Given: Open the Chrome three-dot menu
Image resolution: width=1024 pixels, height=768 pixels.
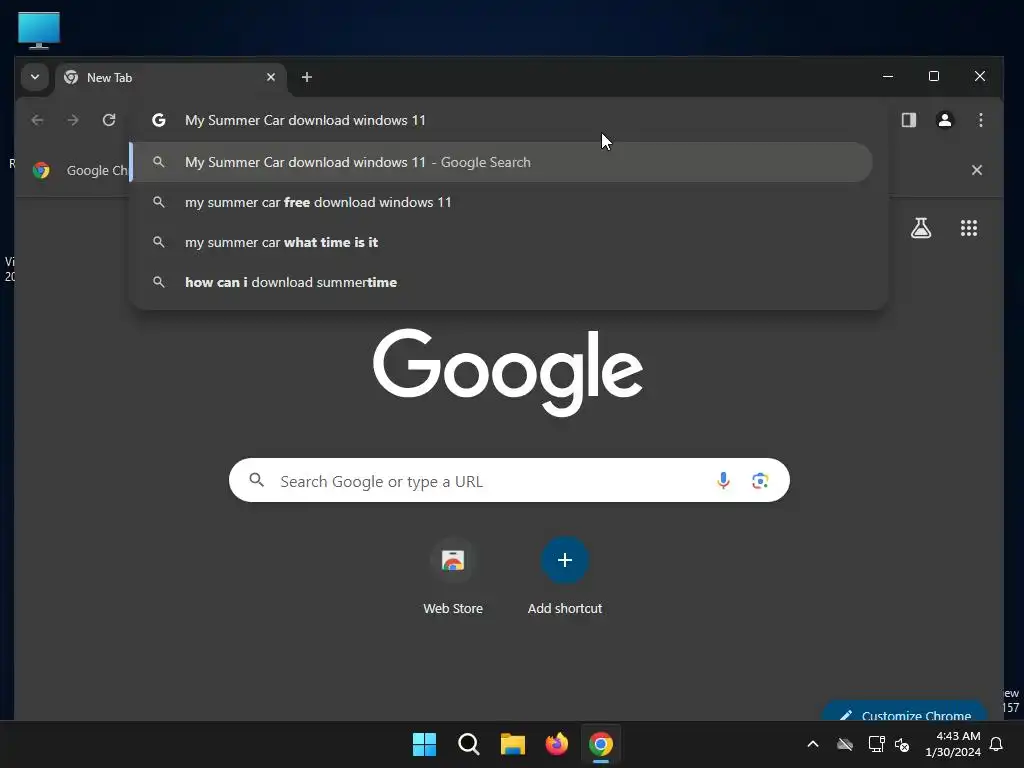Looking at the screenshot, I should (x=981, y=120).
